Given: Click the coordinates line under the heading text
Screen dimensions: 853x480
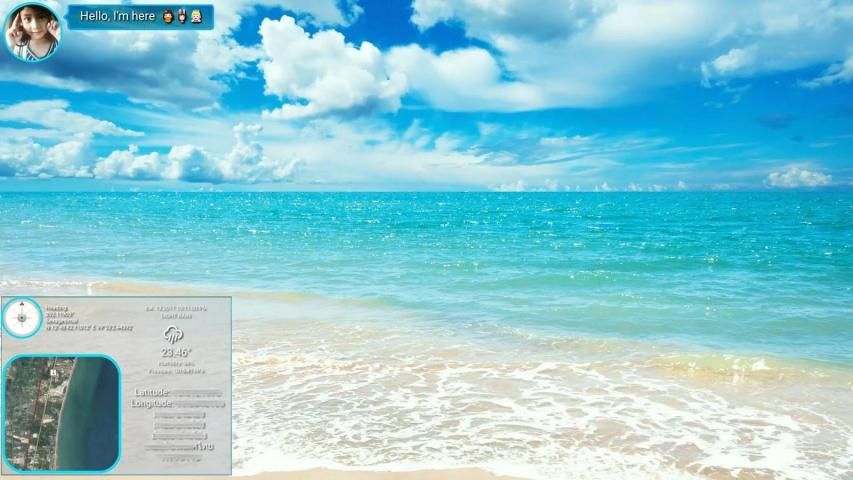Looking at the screenshot, I should point(88,327).
